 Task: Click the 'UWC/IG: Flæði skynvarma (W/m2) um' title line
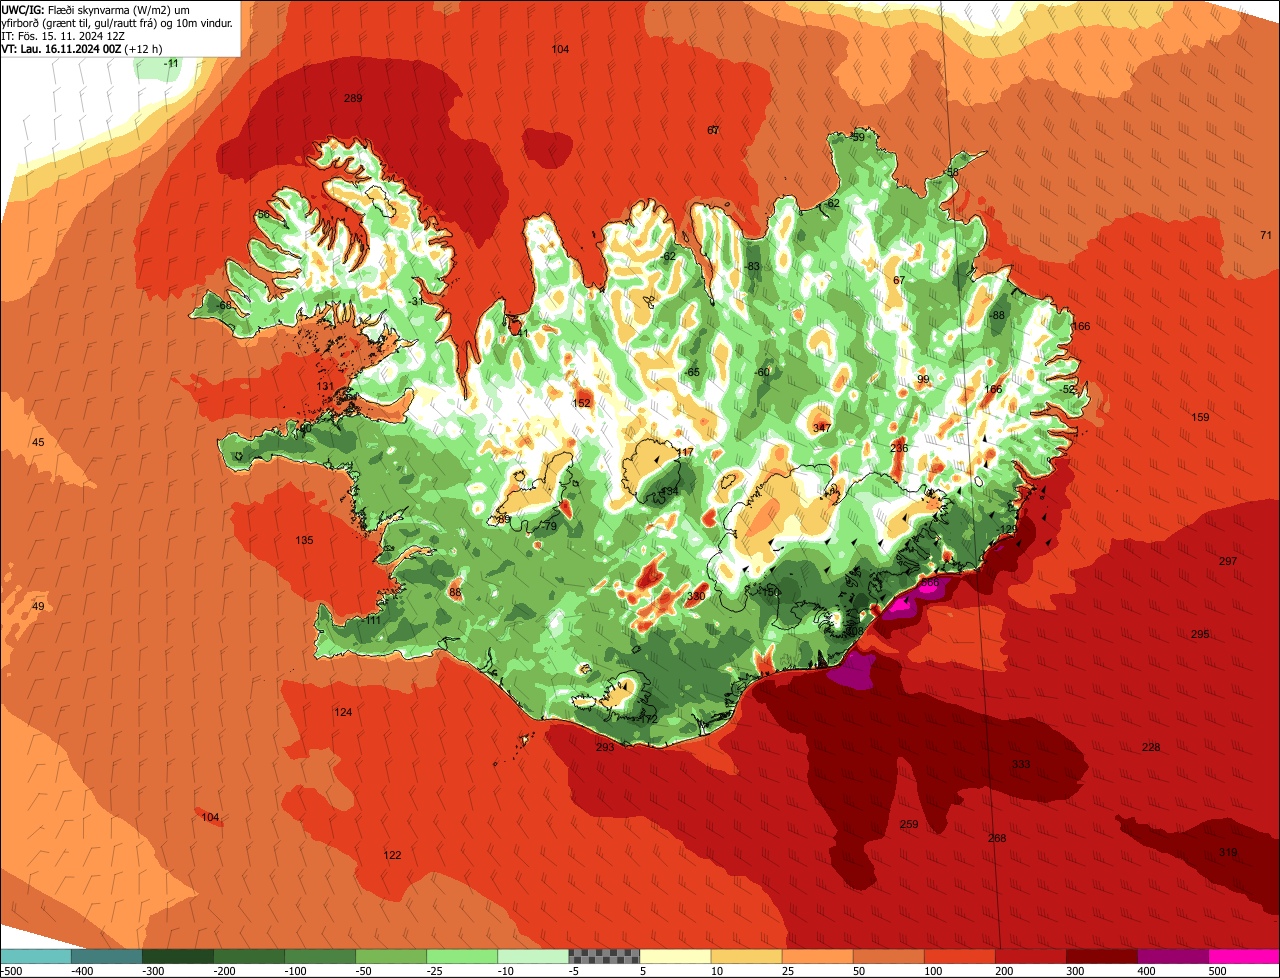[x=96, y=9]
